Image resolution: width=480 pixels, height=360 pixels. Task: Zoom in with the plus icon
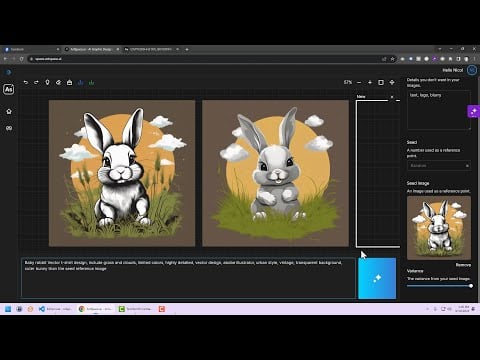[370, 82]
